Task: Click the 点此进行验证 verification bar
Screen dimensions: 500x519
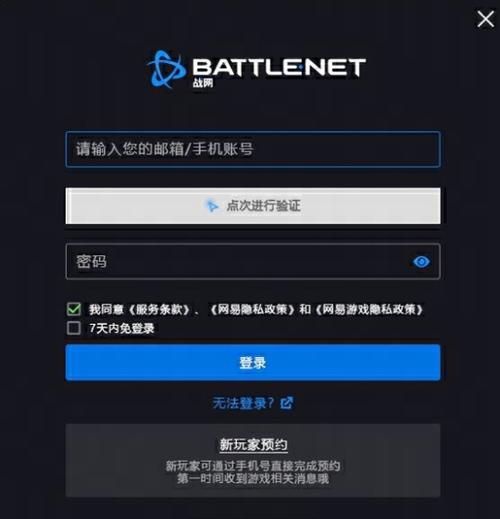Action: pos(253,206)
